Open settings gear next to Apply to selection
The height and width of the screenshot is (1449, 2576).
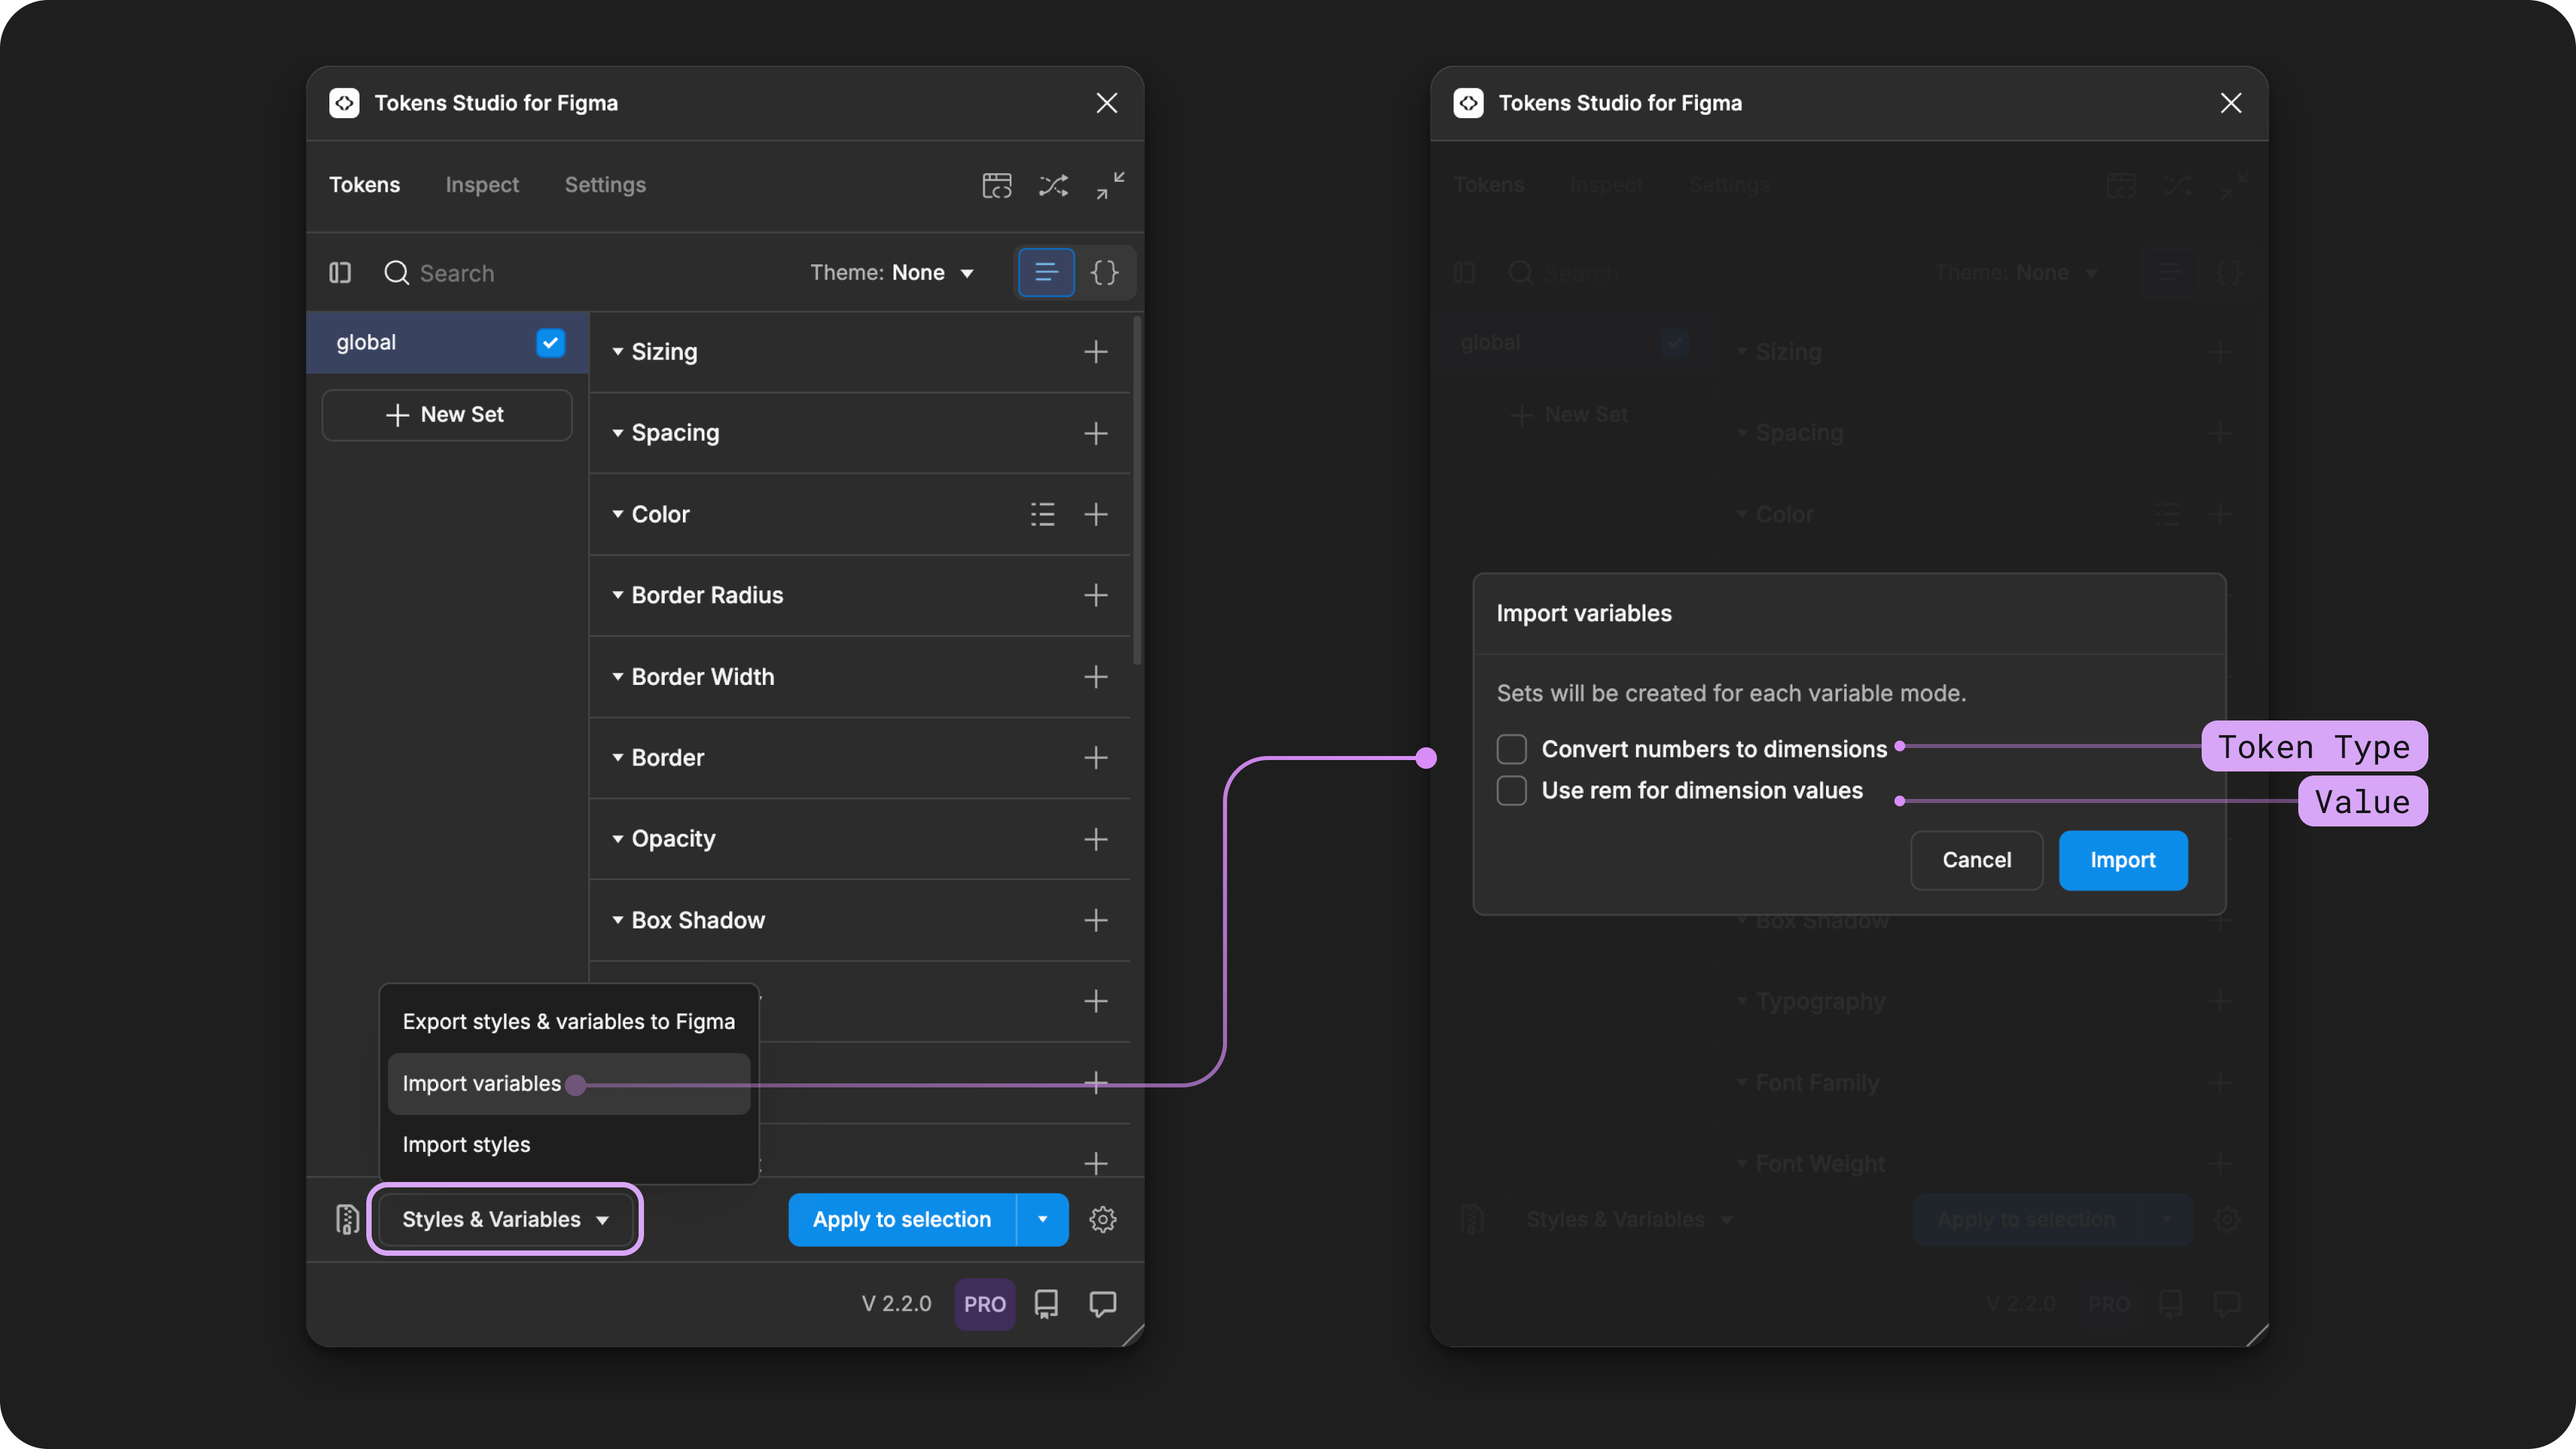pyautogui.click(x=1103, y=1219)
